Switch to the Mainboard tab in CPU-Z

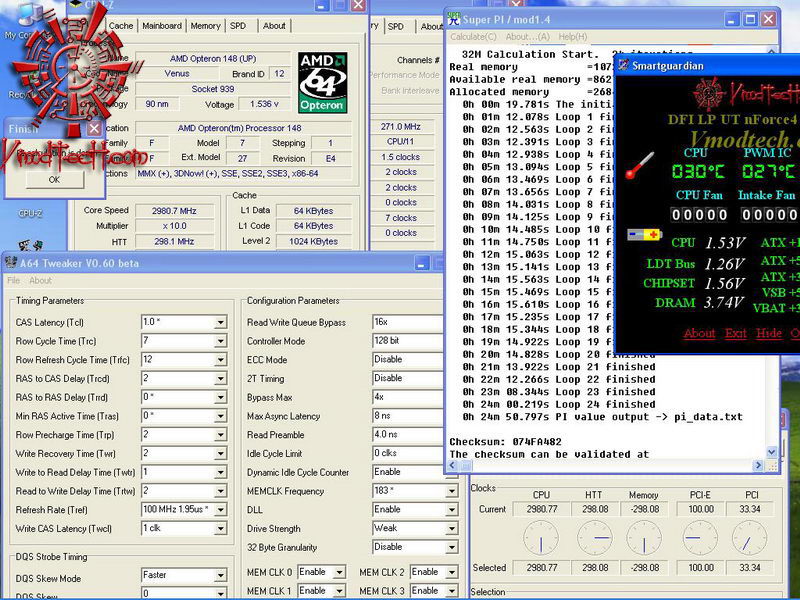pyautogui.click(x=162, y=26)
